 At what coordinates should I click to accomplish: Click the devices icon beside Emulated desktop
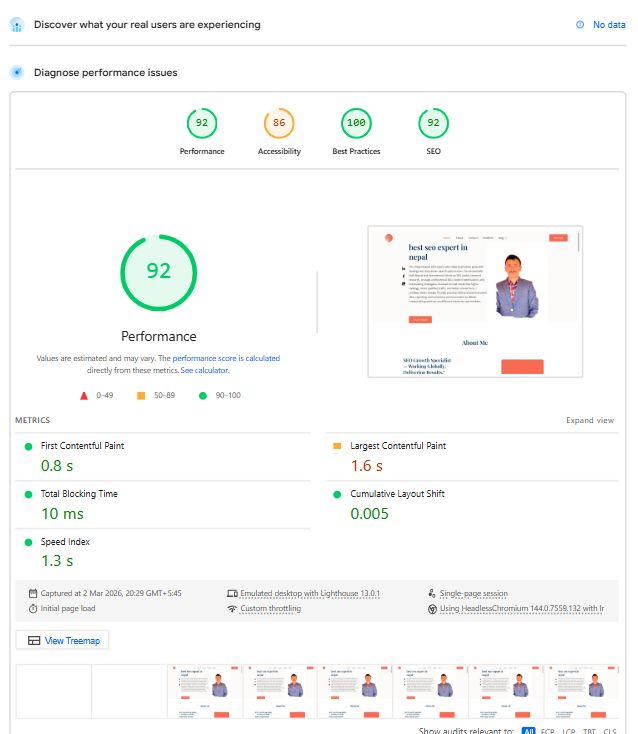pos(232,594)
